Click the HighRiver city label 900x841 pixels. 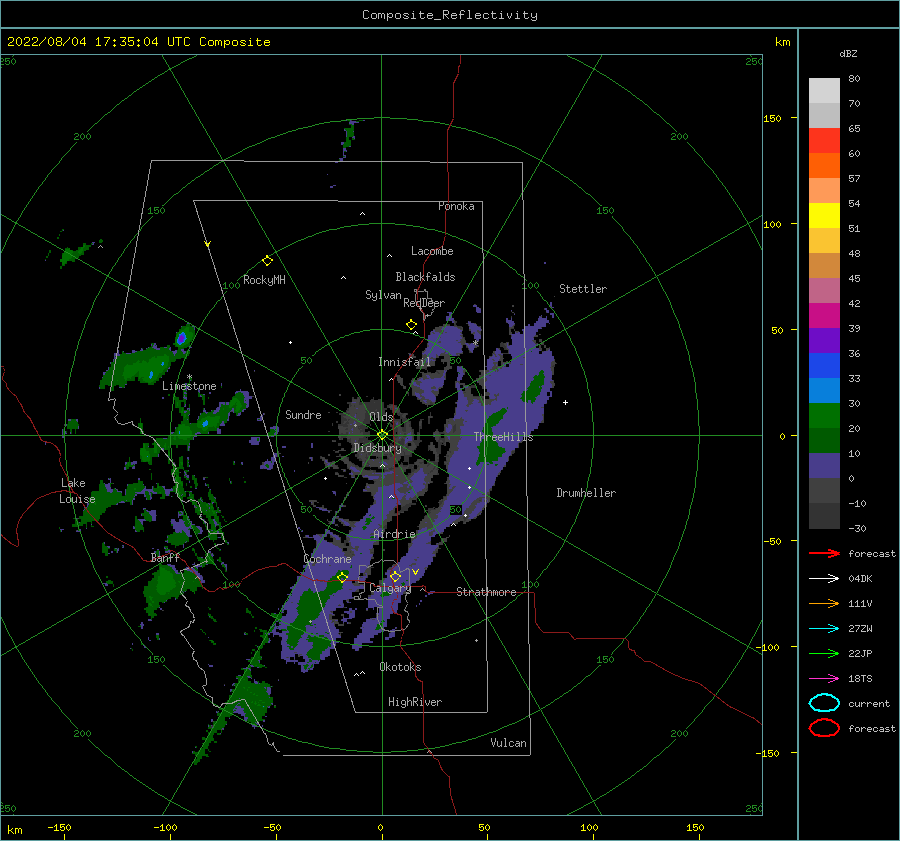point(415,702)
